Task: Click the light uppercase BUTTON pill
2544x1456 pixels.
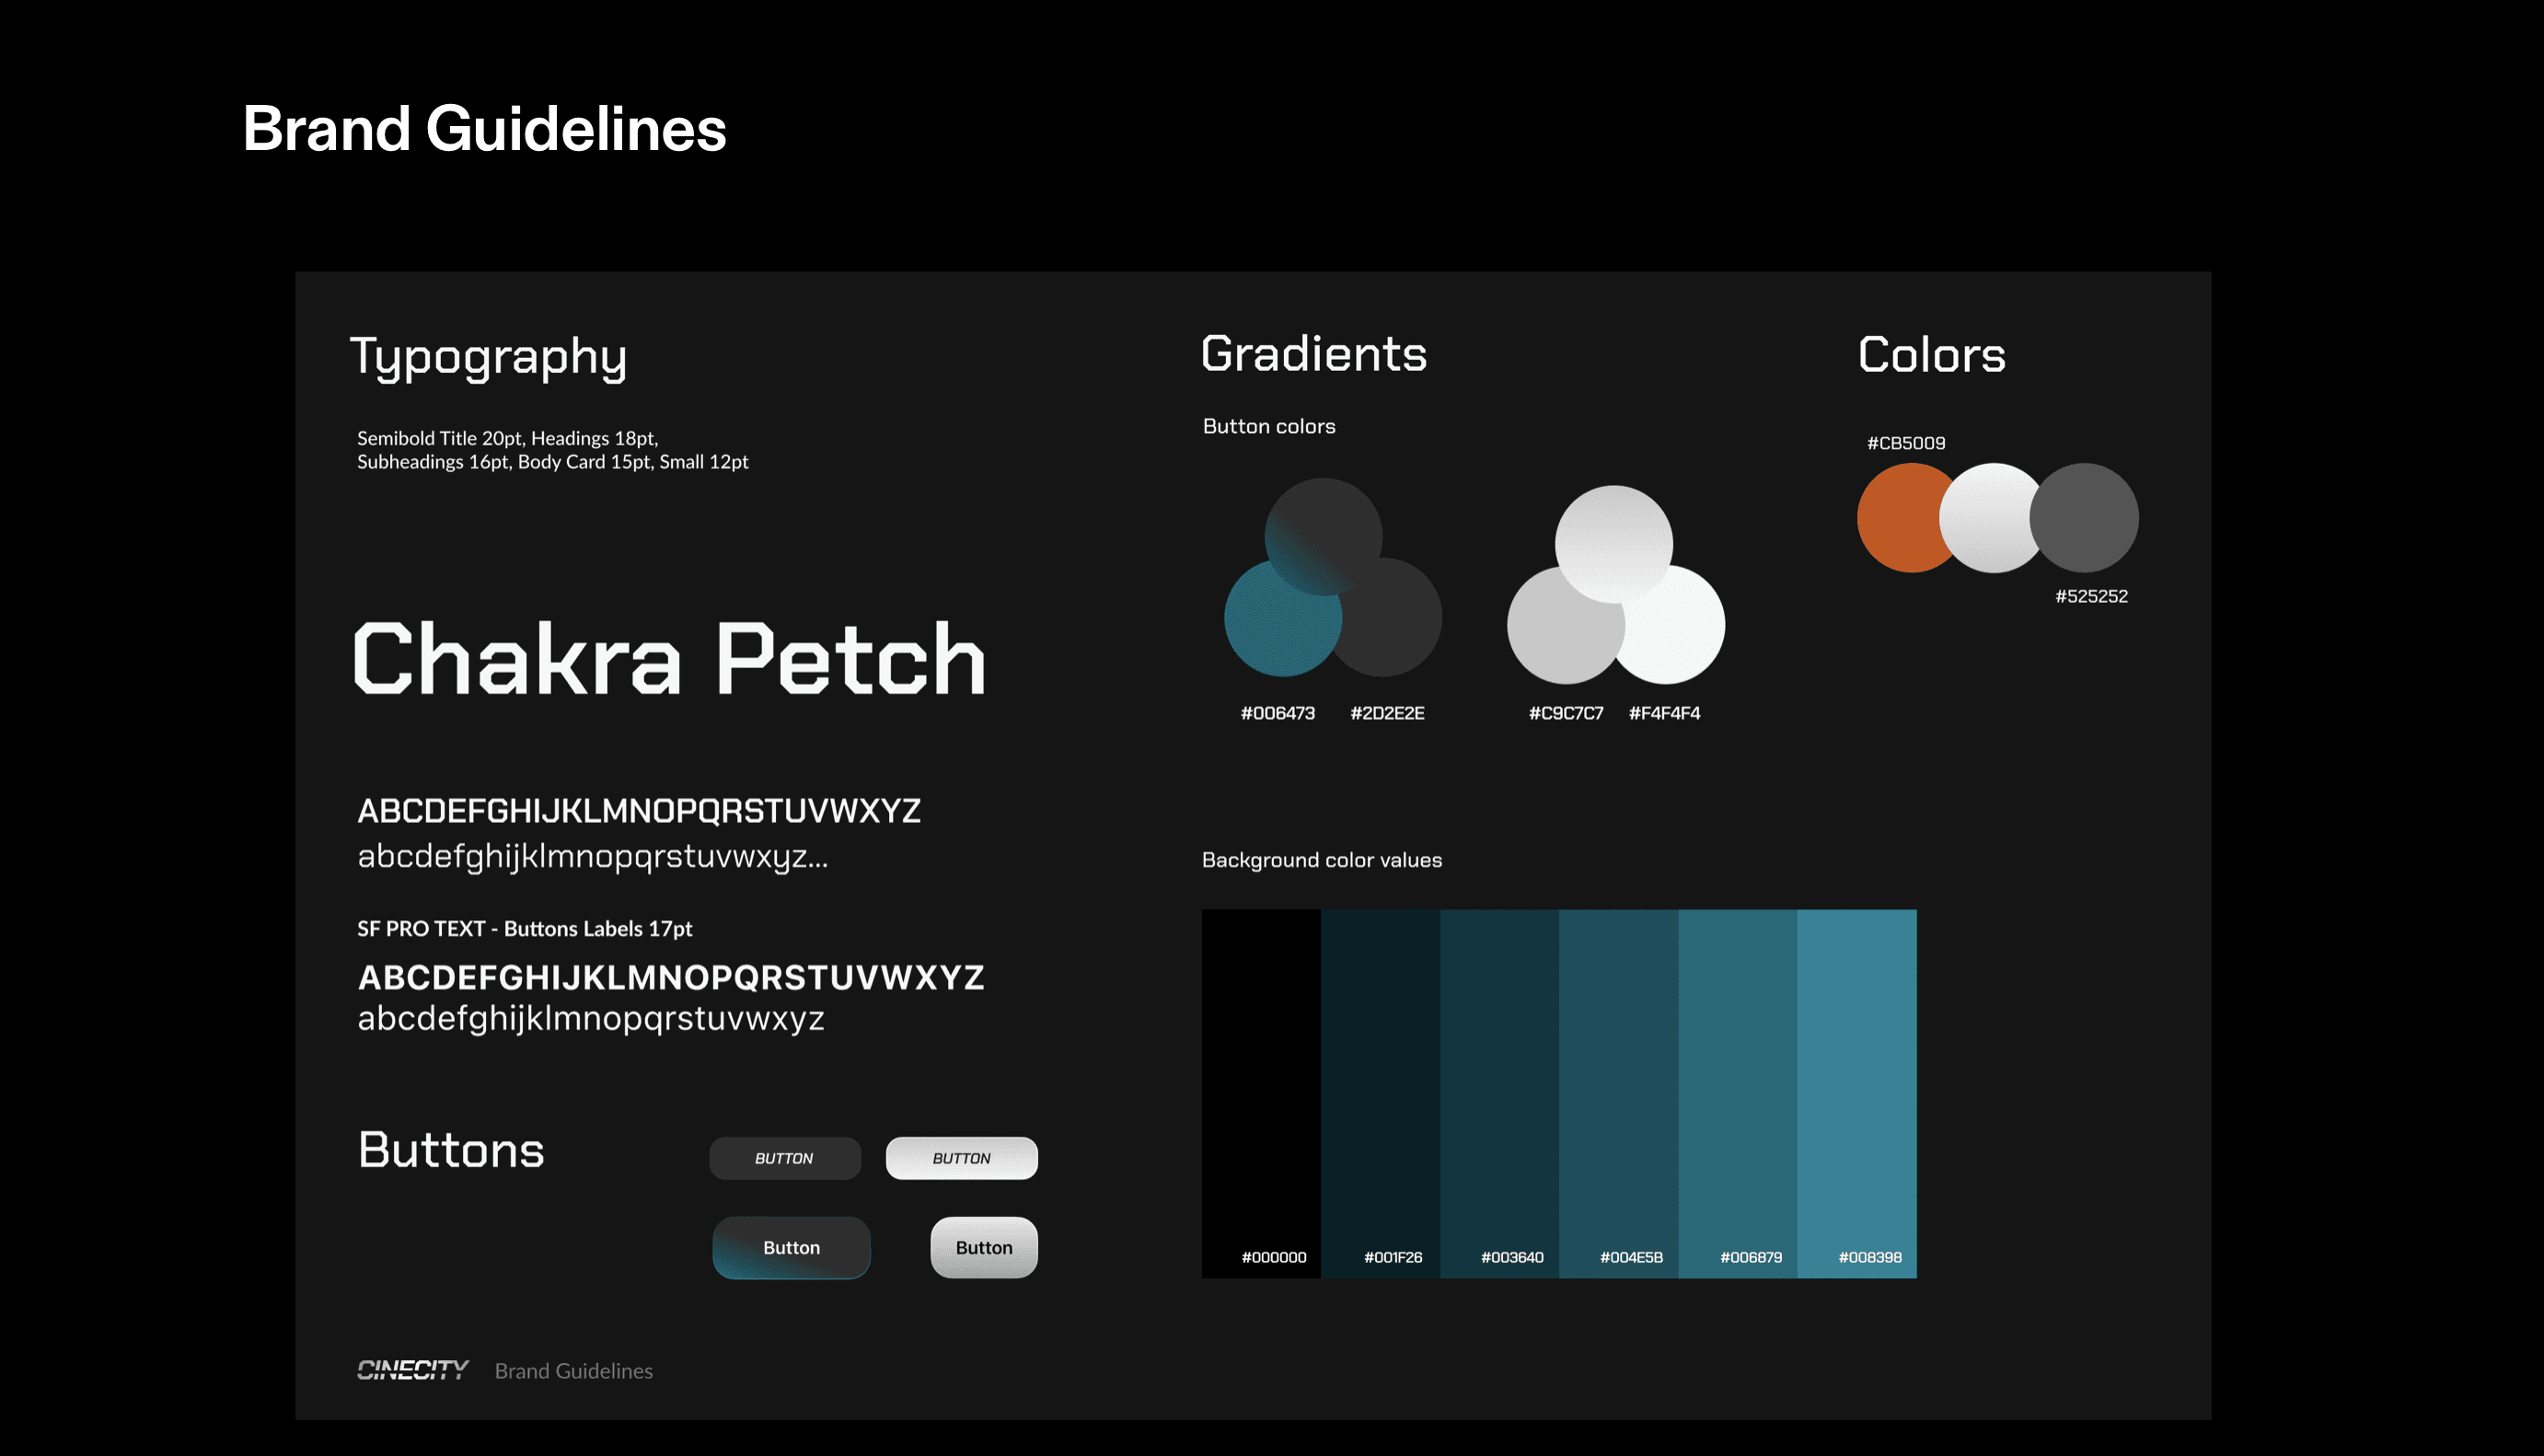Action: (x=961, y=1158)
